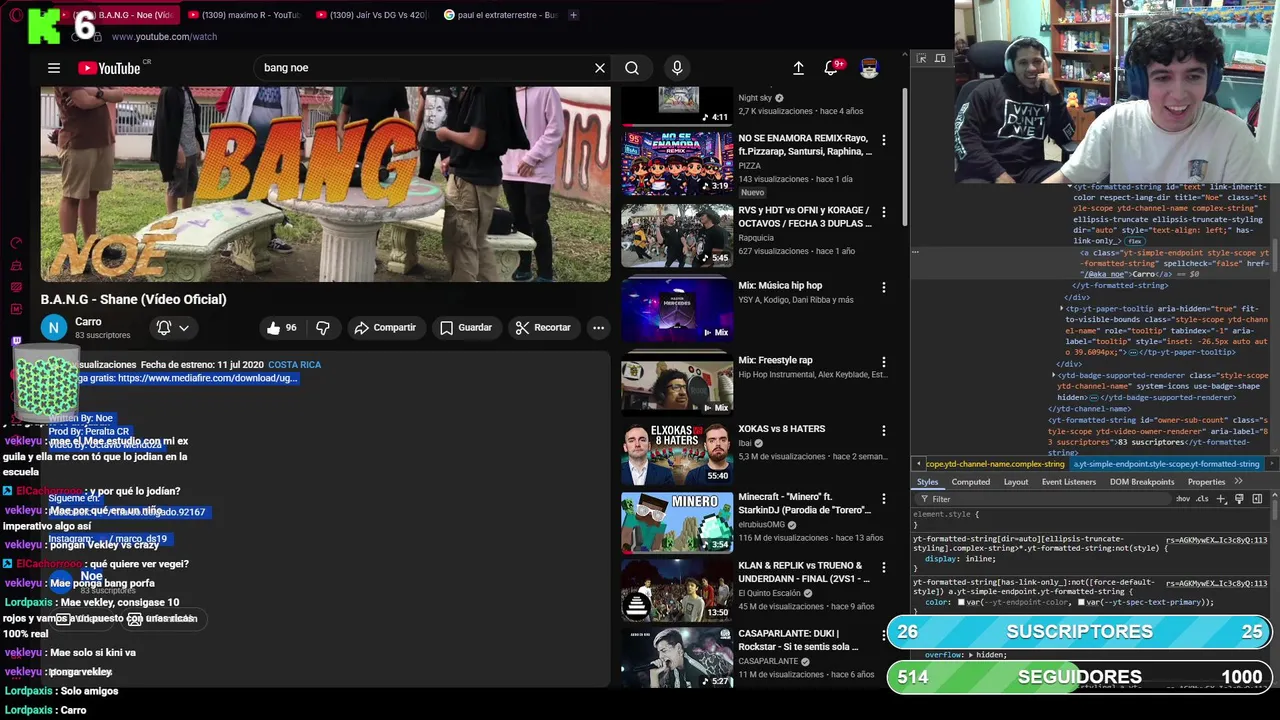The image size is (1280, 720).
Task: Toggle the :hov element state panel
Action: coord(1183,499)
